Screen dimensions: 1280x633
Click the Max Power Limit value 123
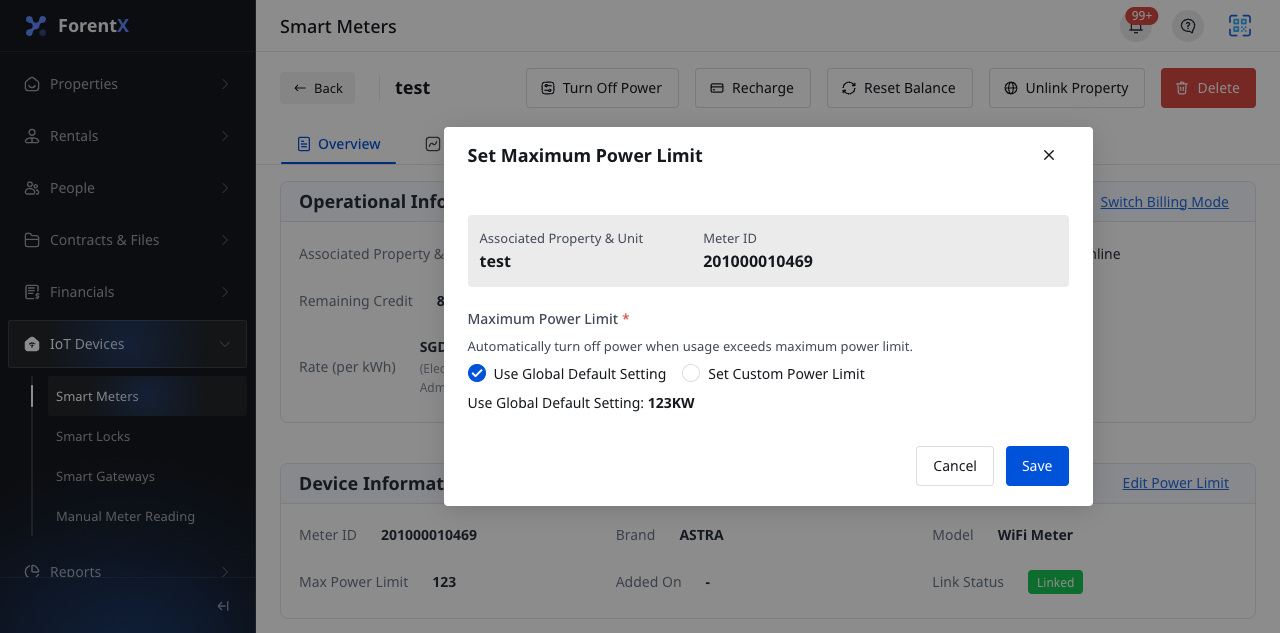[444, 582]
